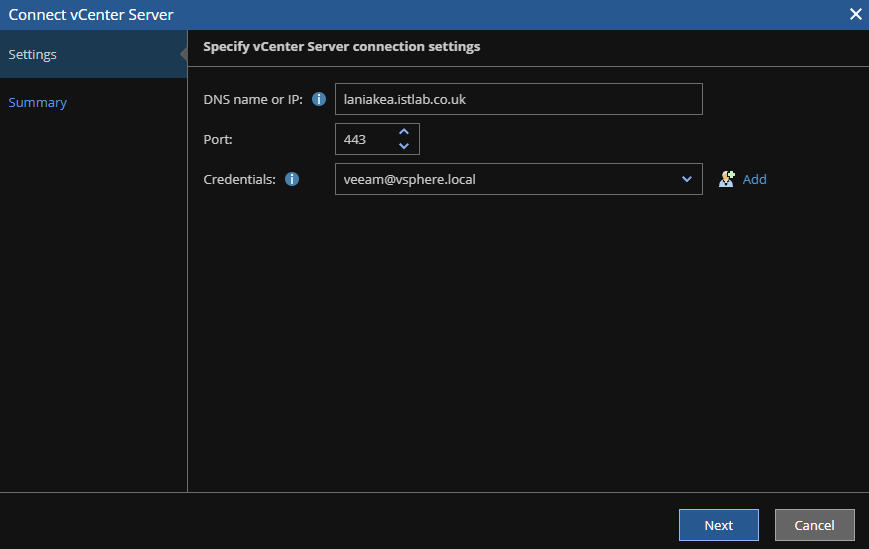Open the Credentials dropdown arrow
Viewport: 869px width, 549px height.
[687, 179]
